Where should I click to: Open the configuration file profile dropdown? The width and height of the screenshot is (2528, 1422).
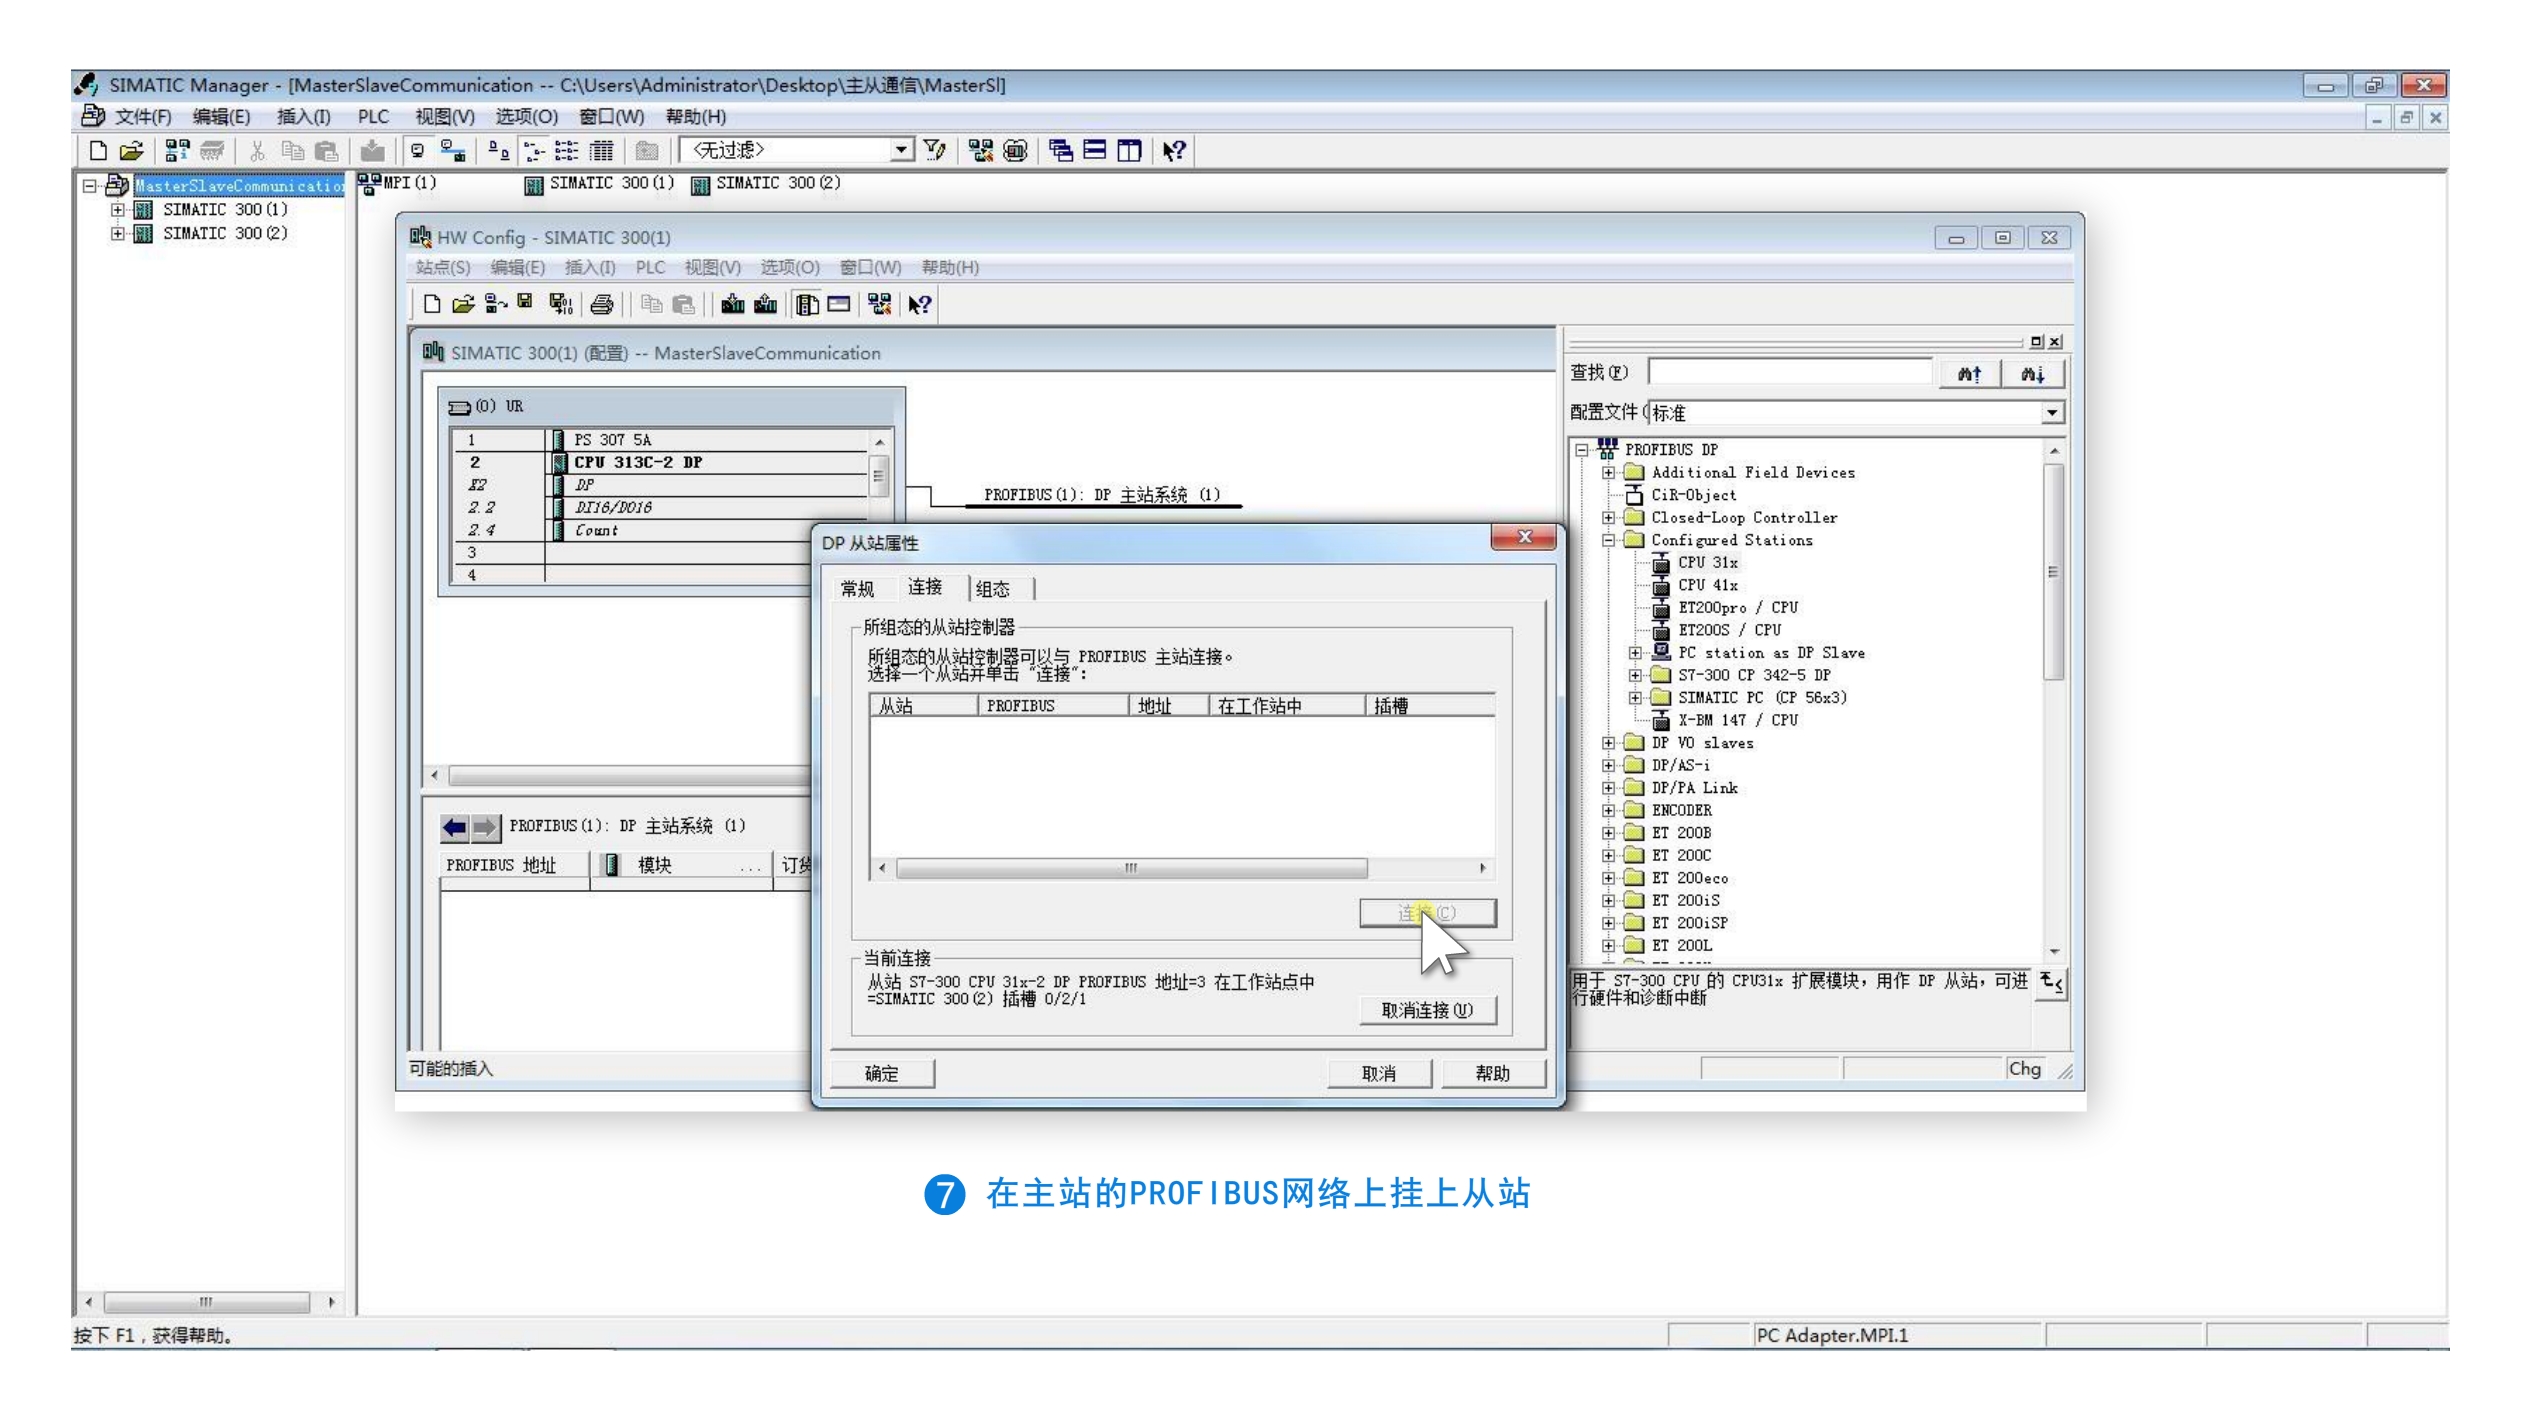click(x=2051, y=413)
